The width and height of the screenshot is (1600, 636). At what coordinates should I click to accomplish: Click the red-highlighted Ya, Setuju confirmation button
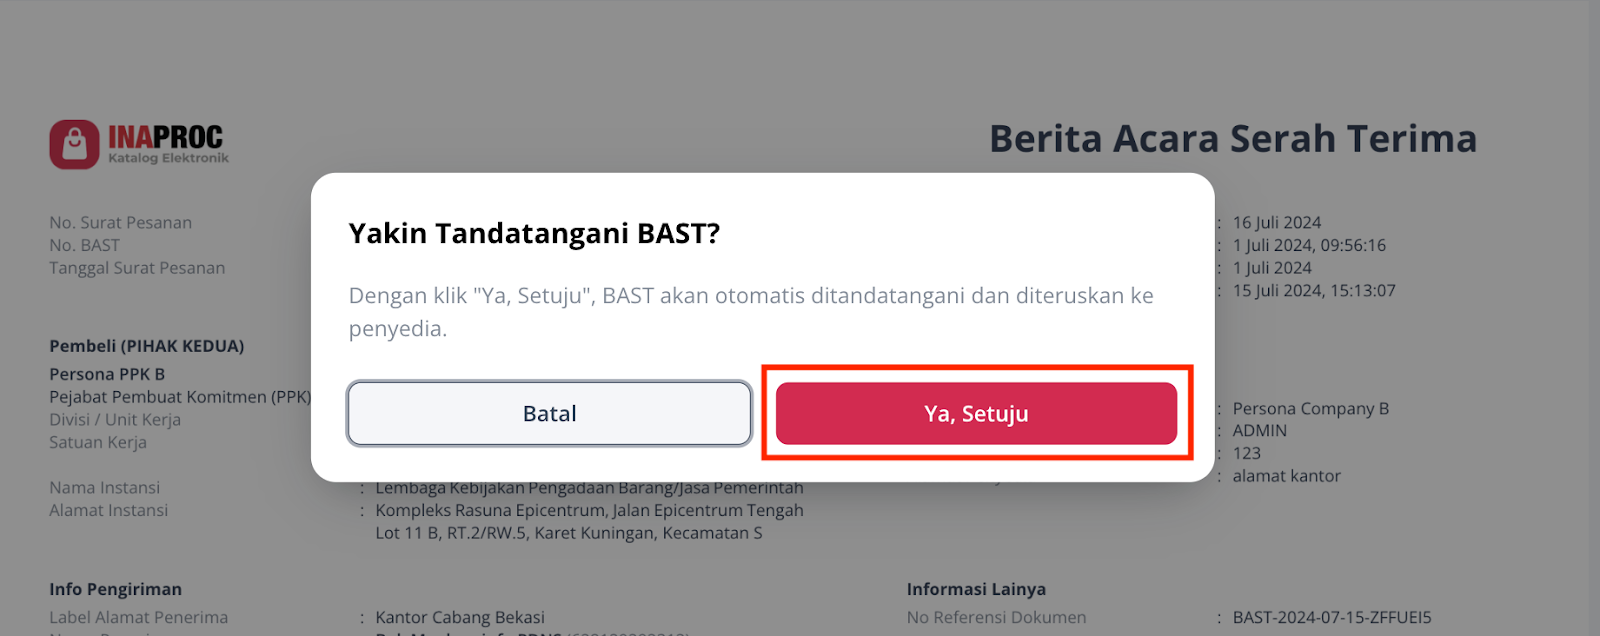point(976,413)
